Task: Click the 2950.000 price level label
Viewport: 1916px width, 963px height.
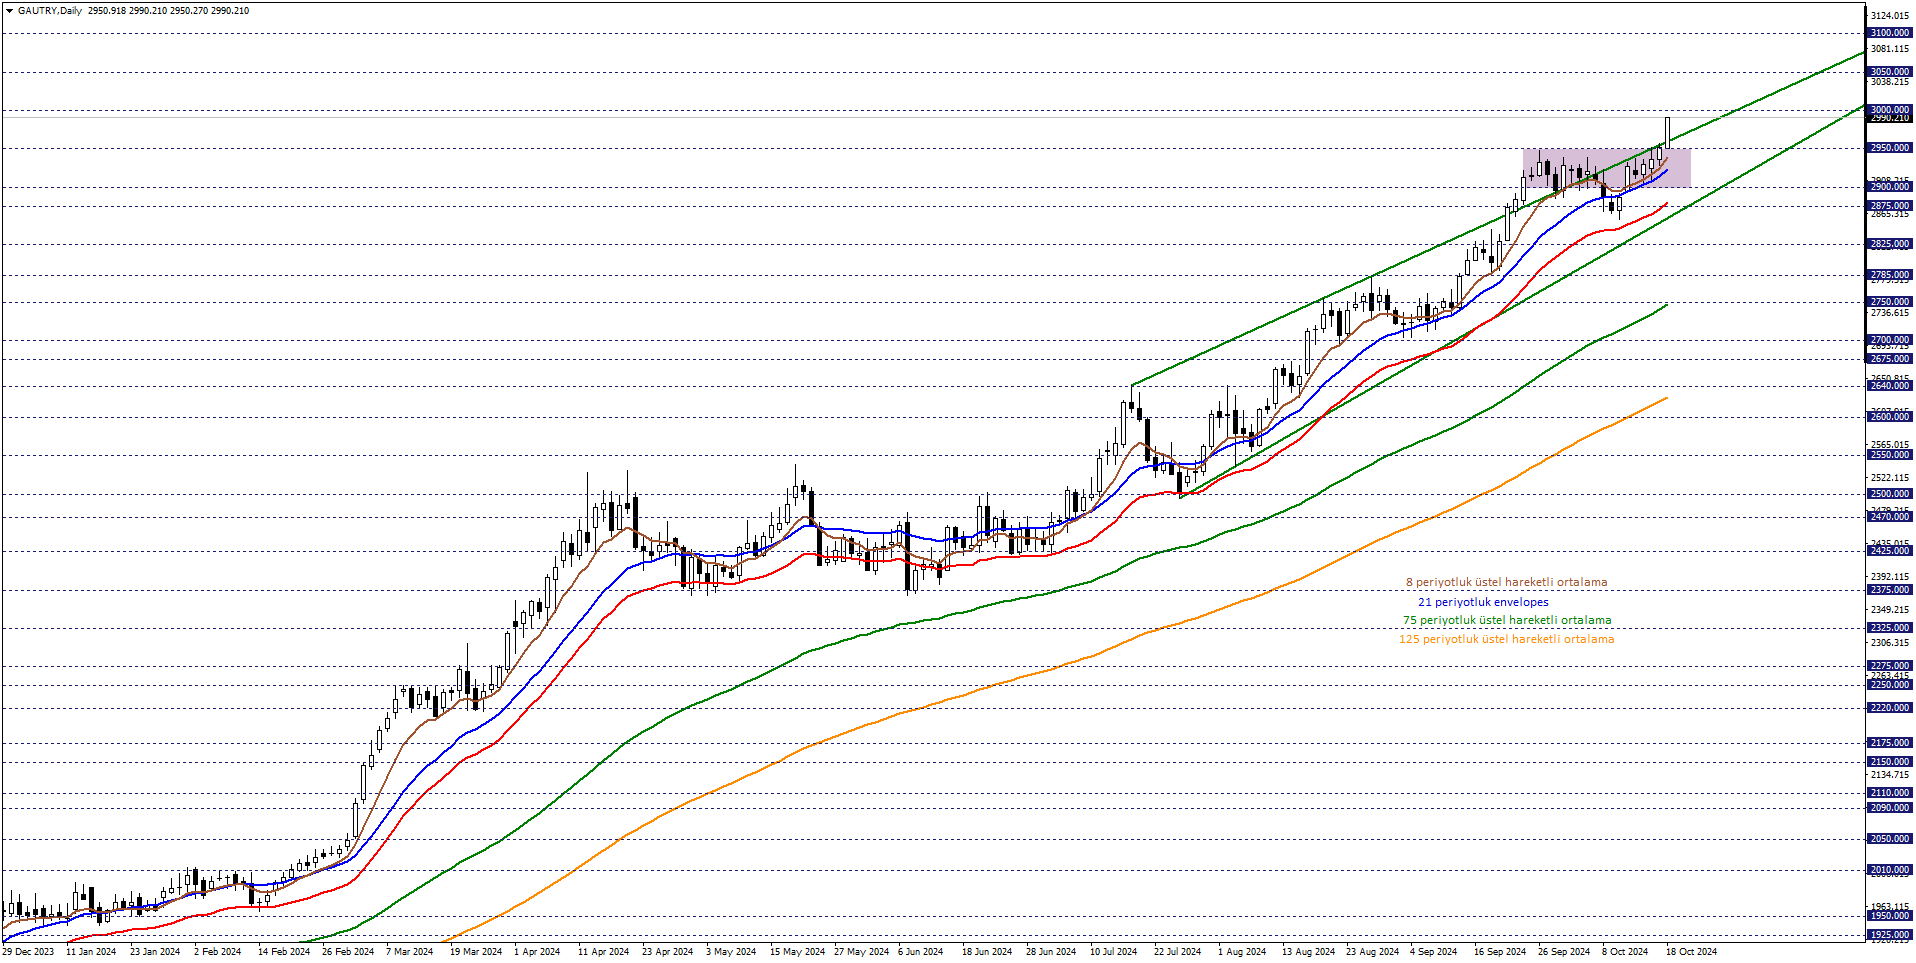Action: 1889,148
